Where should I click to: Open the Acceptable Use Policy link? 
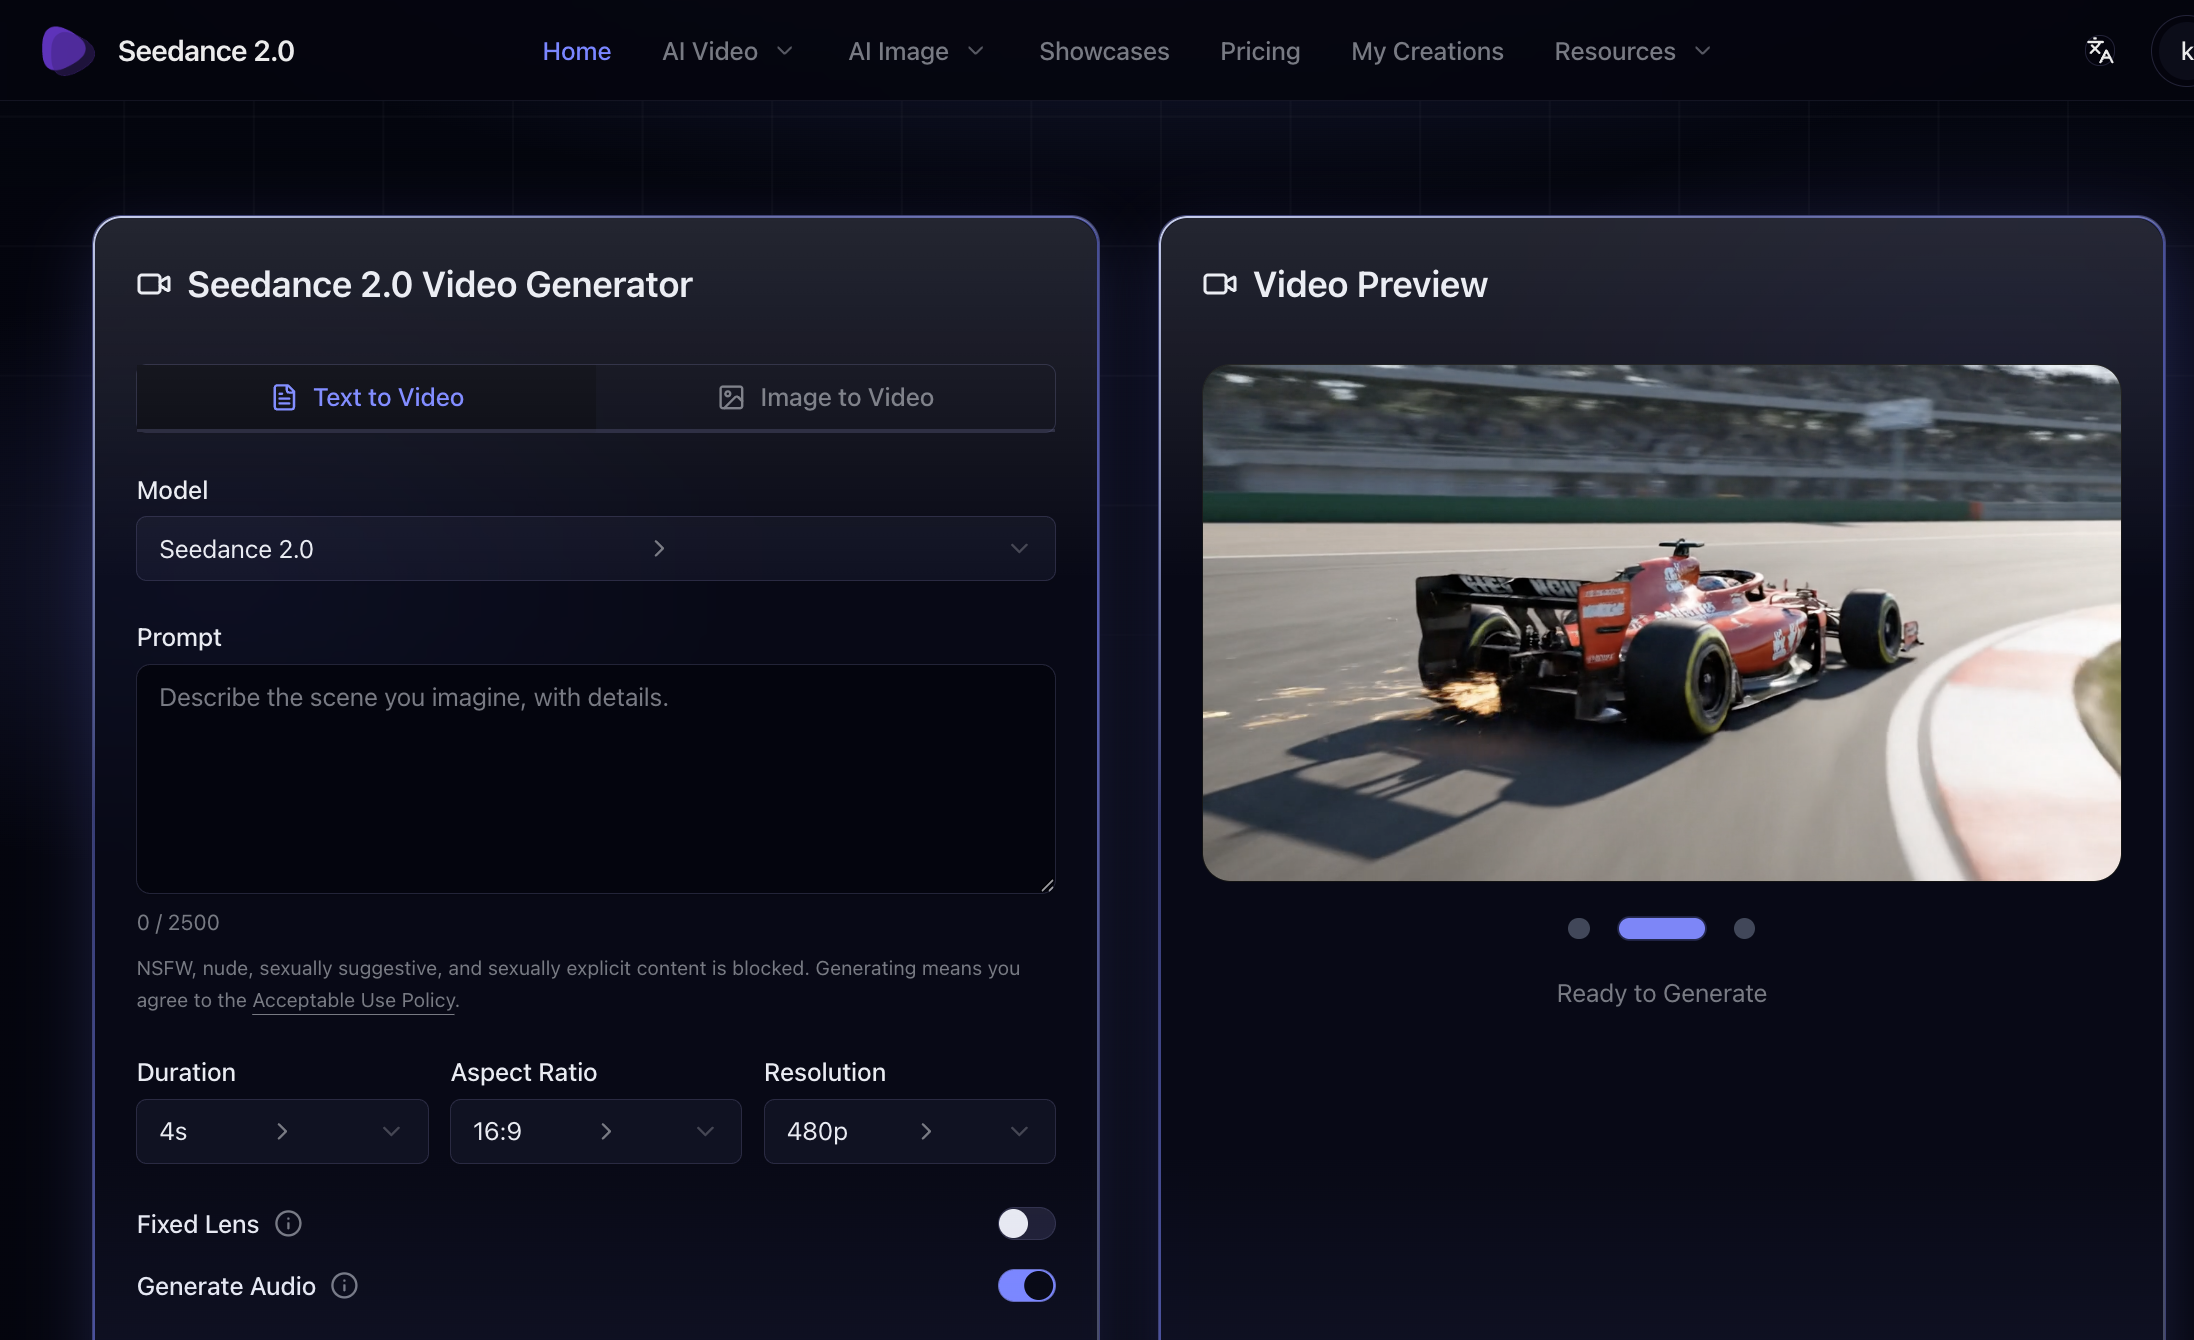pyautogui.click(x=353, y=1000)
